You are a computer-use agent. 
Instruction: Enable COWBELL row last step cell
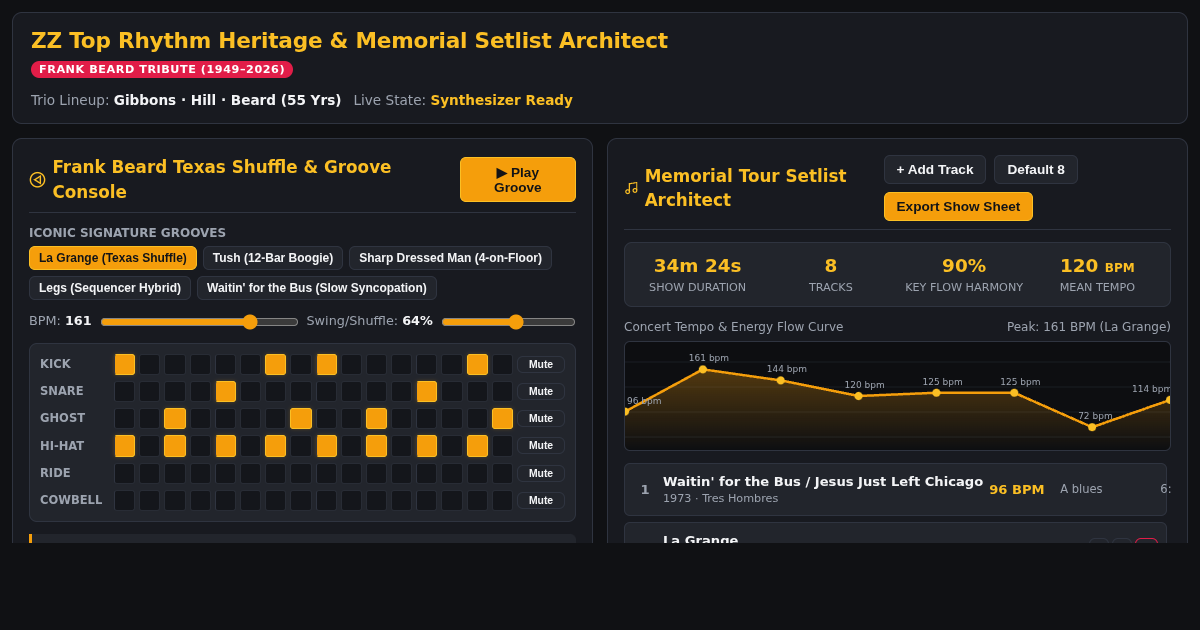click(503, 500)
